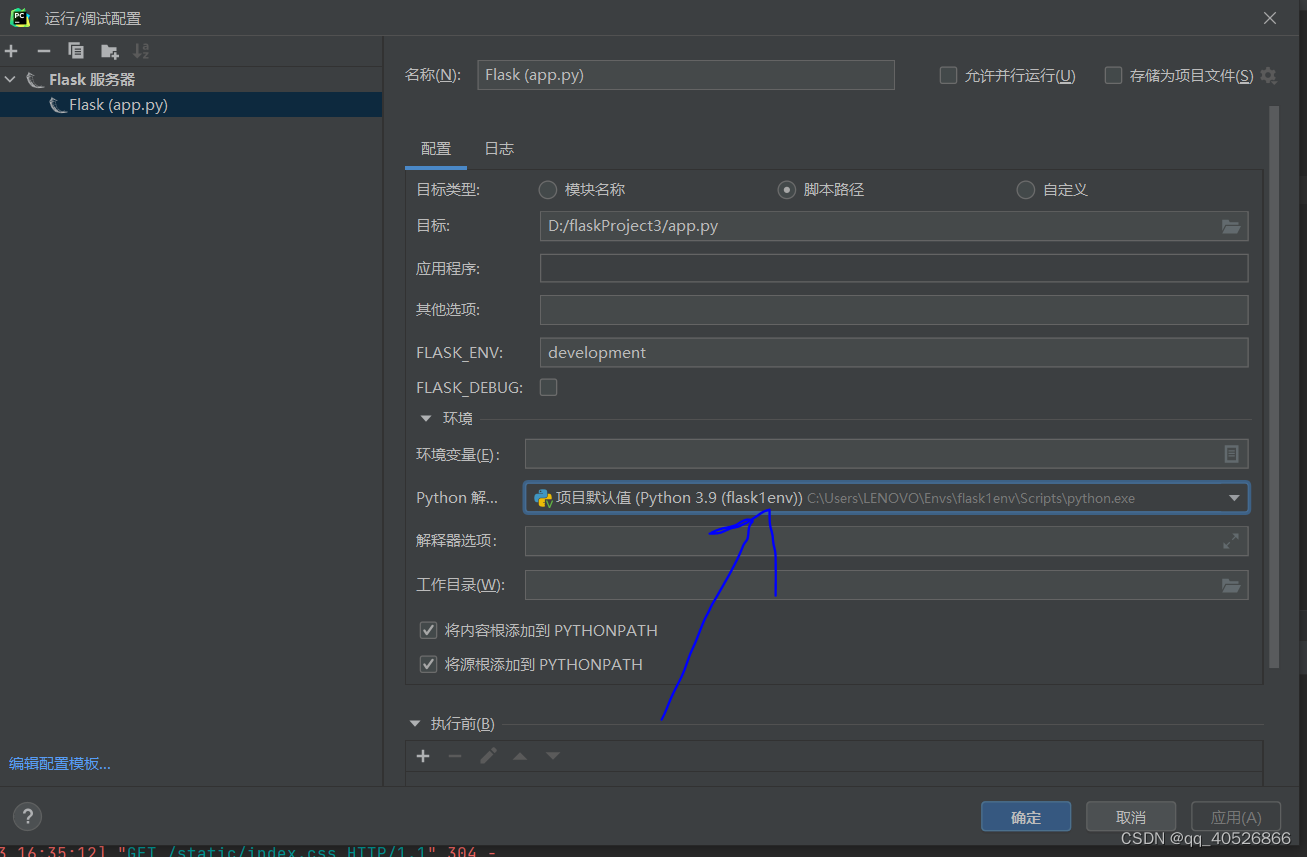Image resolution: width=1307 pixels, height=857 pixels.
Task: Click the Application input field
Action: [894, 268]
